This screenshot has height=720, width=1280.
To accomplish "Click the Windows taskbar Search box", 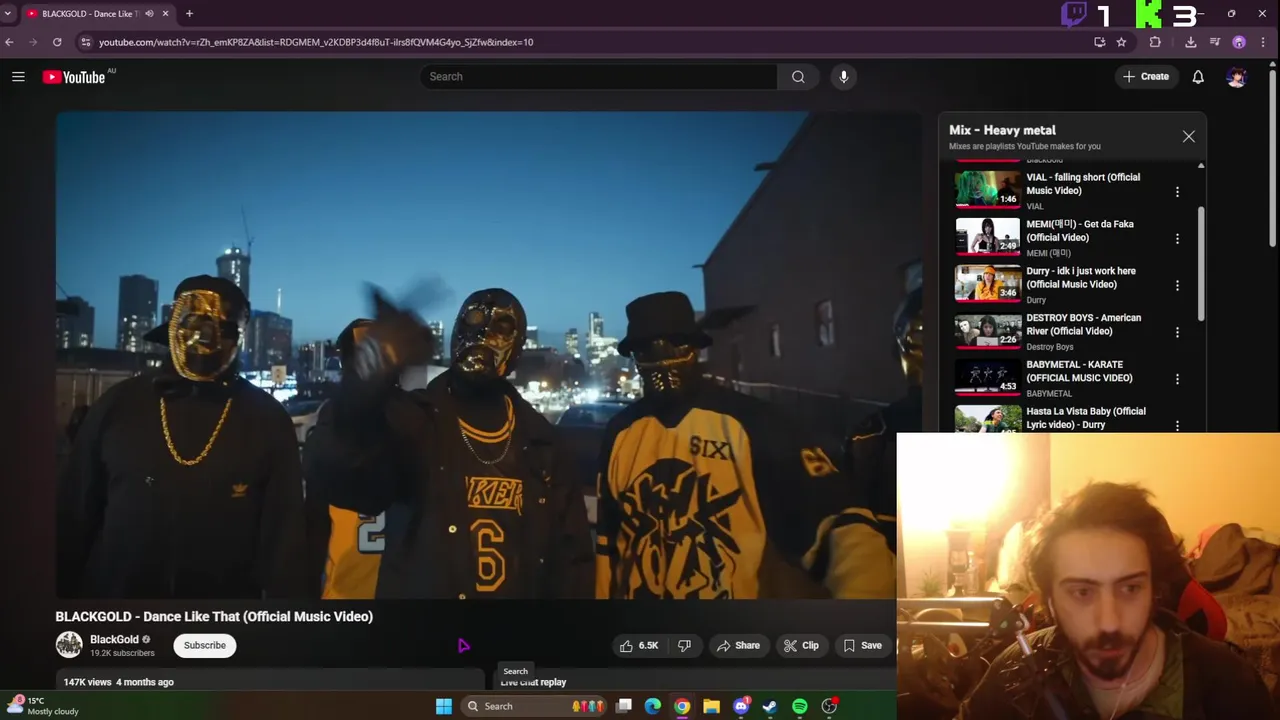I will tap(534, 706).
